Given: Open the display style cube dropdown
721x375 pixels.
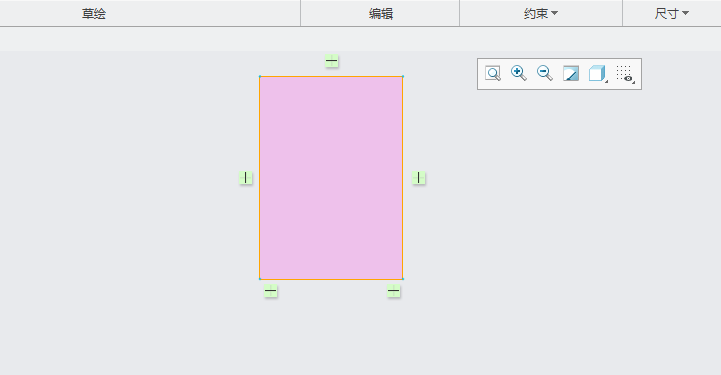Looking at the screenshot, I should pyautogui.click(x=598, y=74).
